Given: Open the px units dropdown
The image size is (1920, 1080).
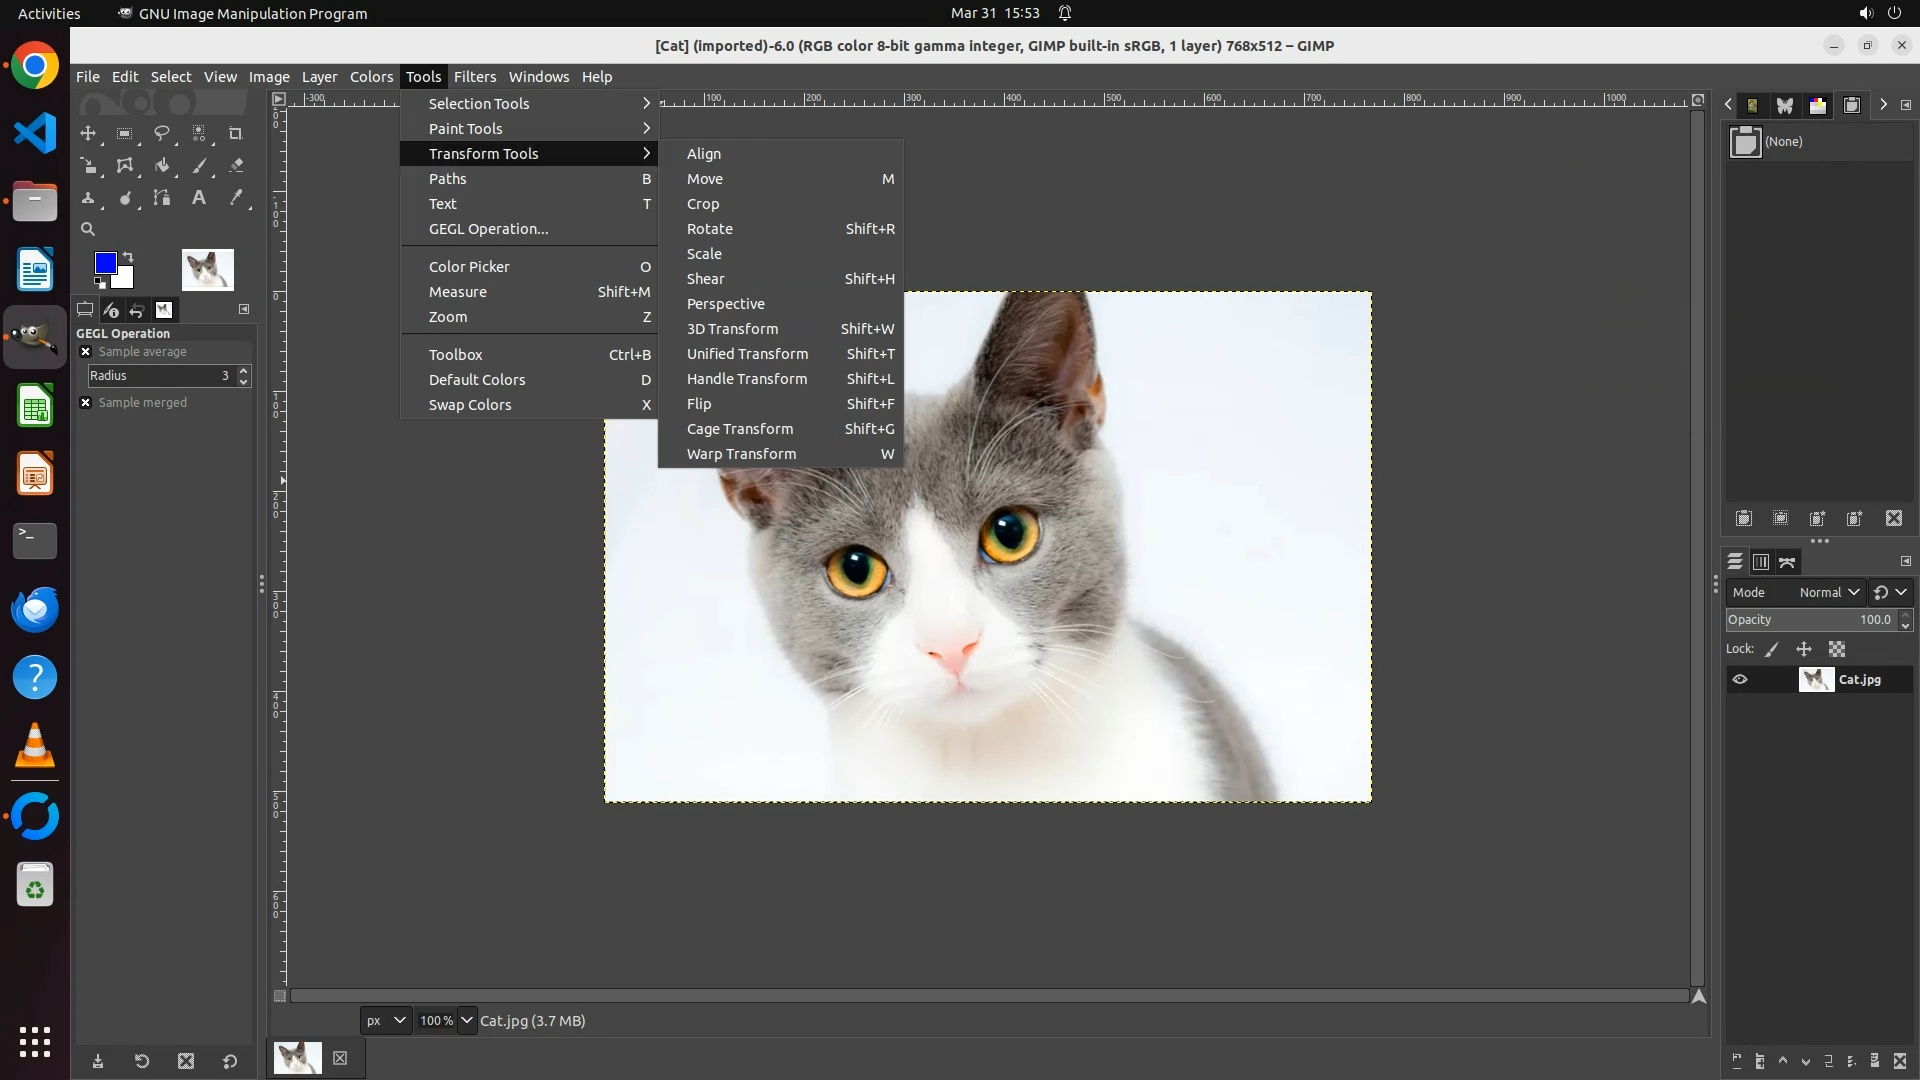Looking at the screenshot, I should tap(385, 1021).
